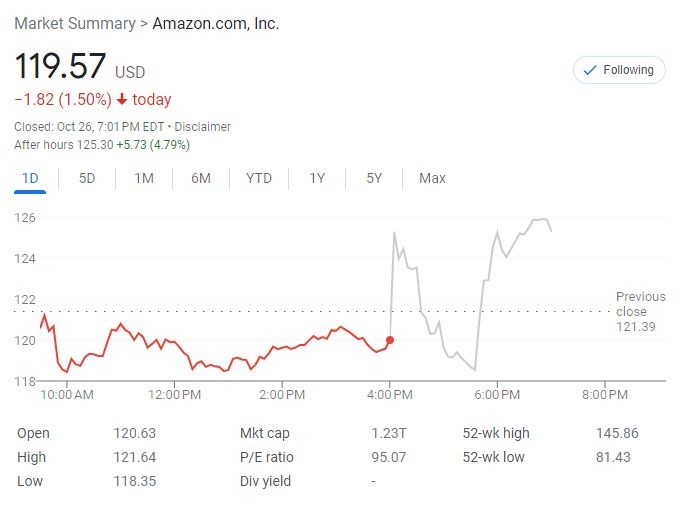Show the 1M price chart
Image resolution: width=699 pixels, height=506 pixels.
point(144,179)
